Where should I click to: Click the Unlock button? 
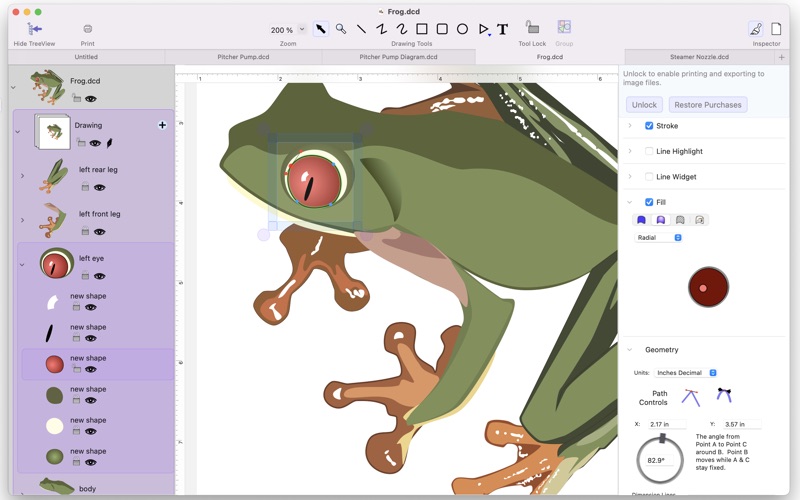point(644,105)
